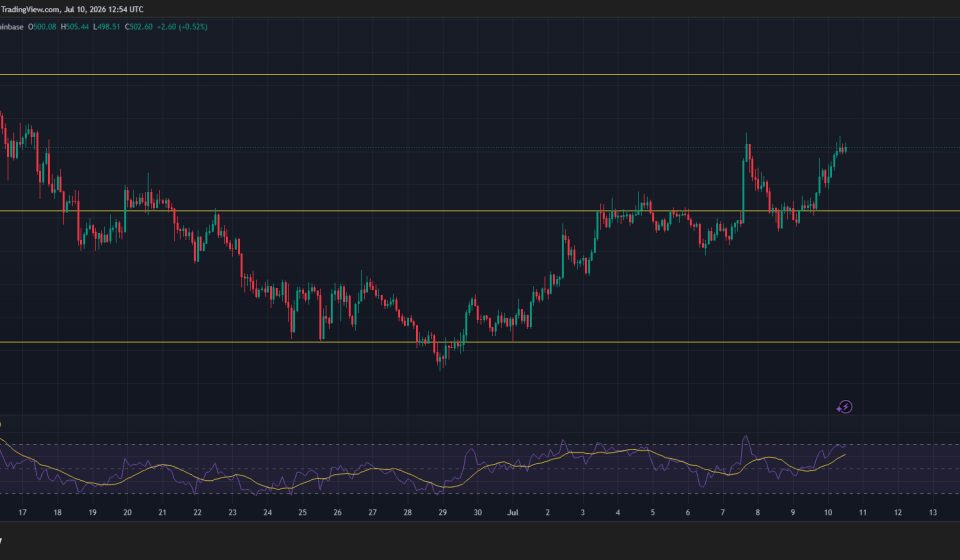Click date label 25 on time axis
This screenshot has height=560, width=960.
click(302, 513)
